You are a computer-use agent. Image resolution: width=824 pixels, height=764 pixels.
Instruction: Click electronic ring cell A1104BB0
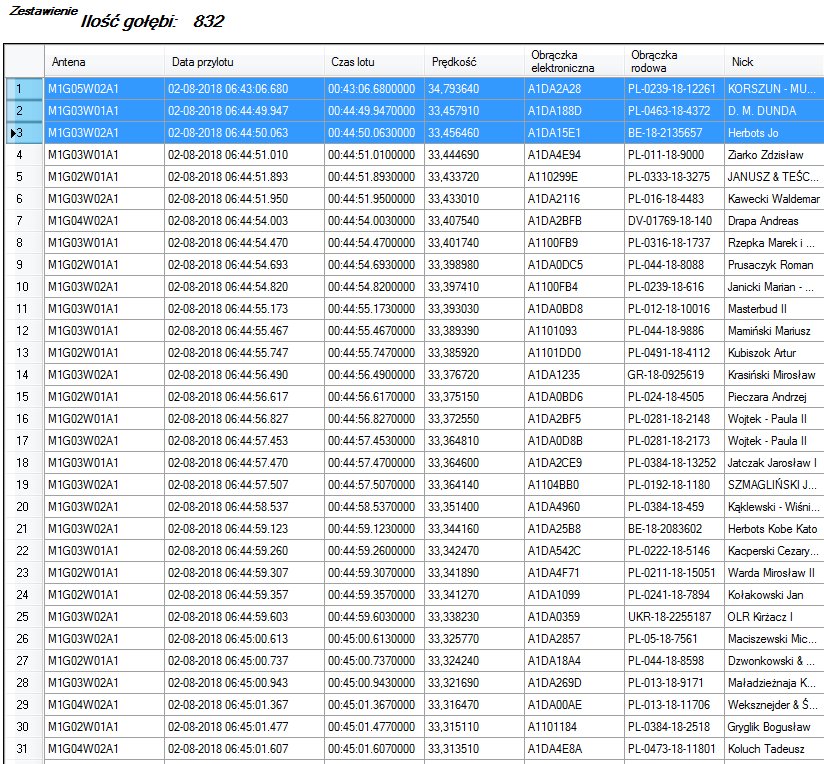(574, 485)
